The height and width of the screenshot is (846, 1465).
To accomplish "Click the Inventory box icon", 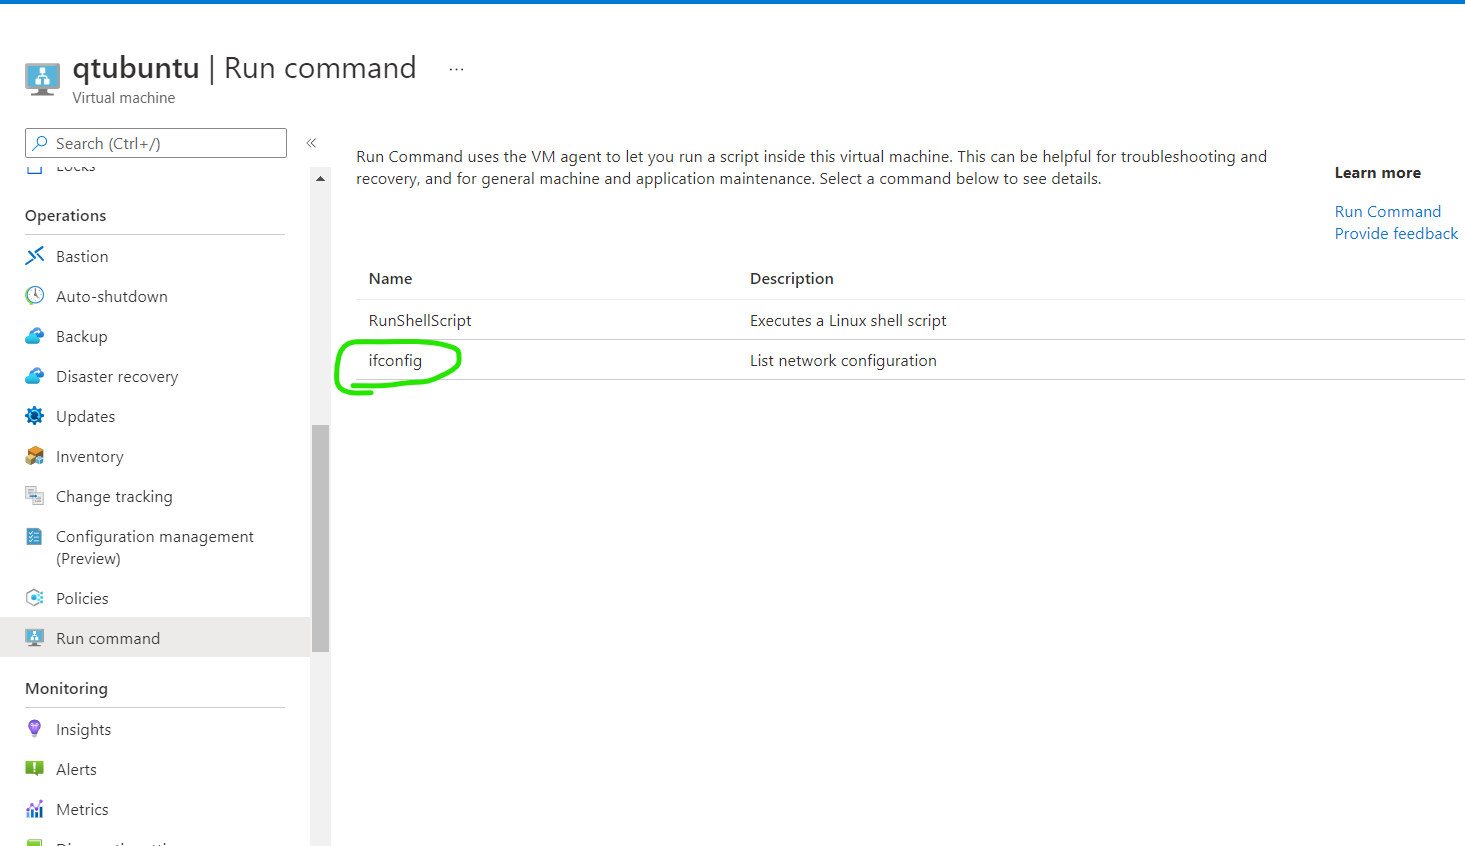I will pyautogui.click(x=35, y=456).
